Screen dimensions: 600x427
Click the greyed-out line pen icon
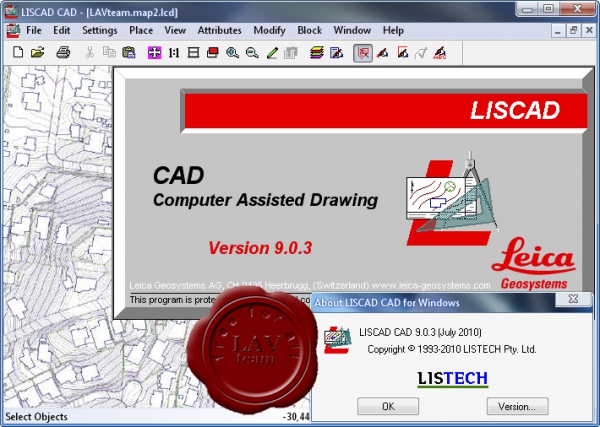[421, 52]
